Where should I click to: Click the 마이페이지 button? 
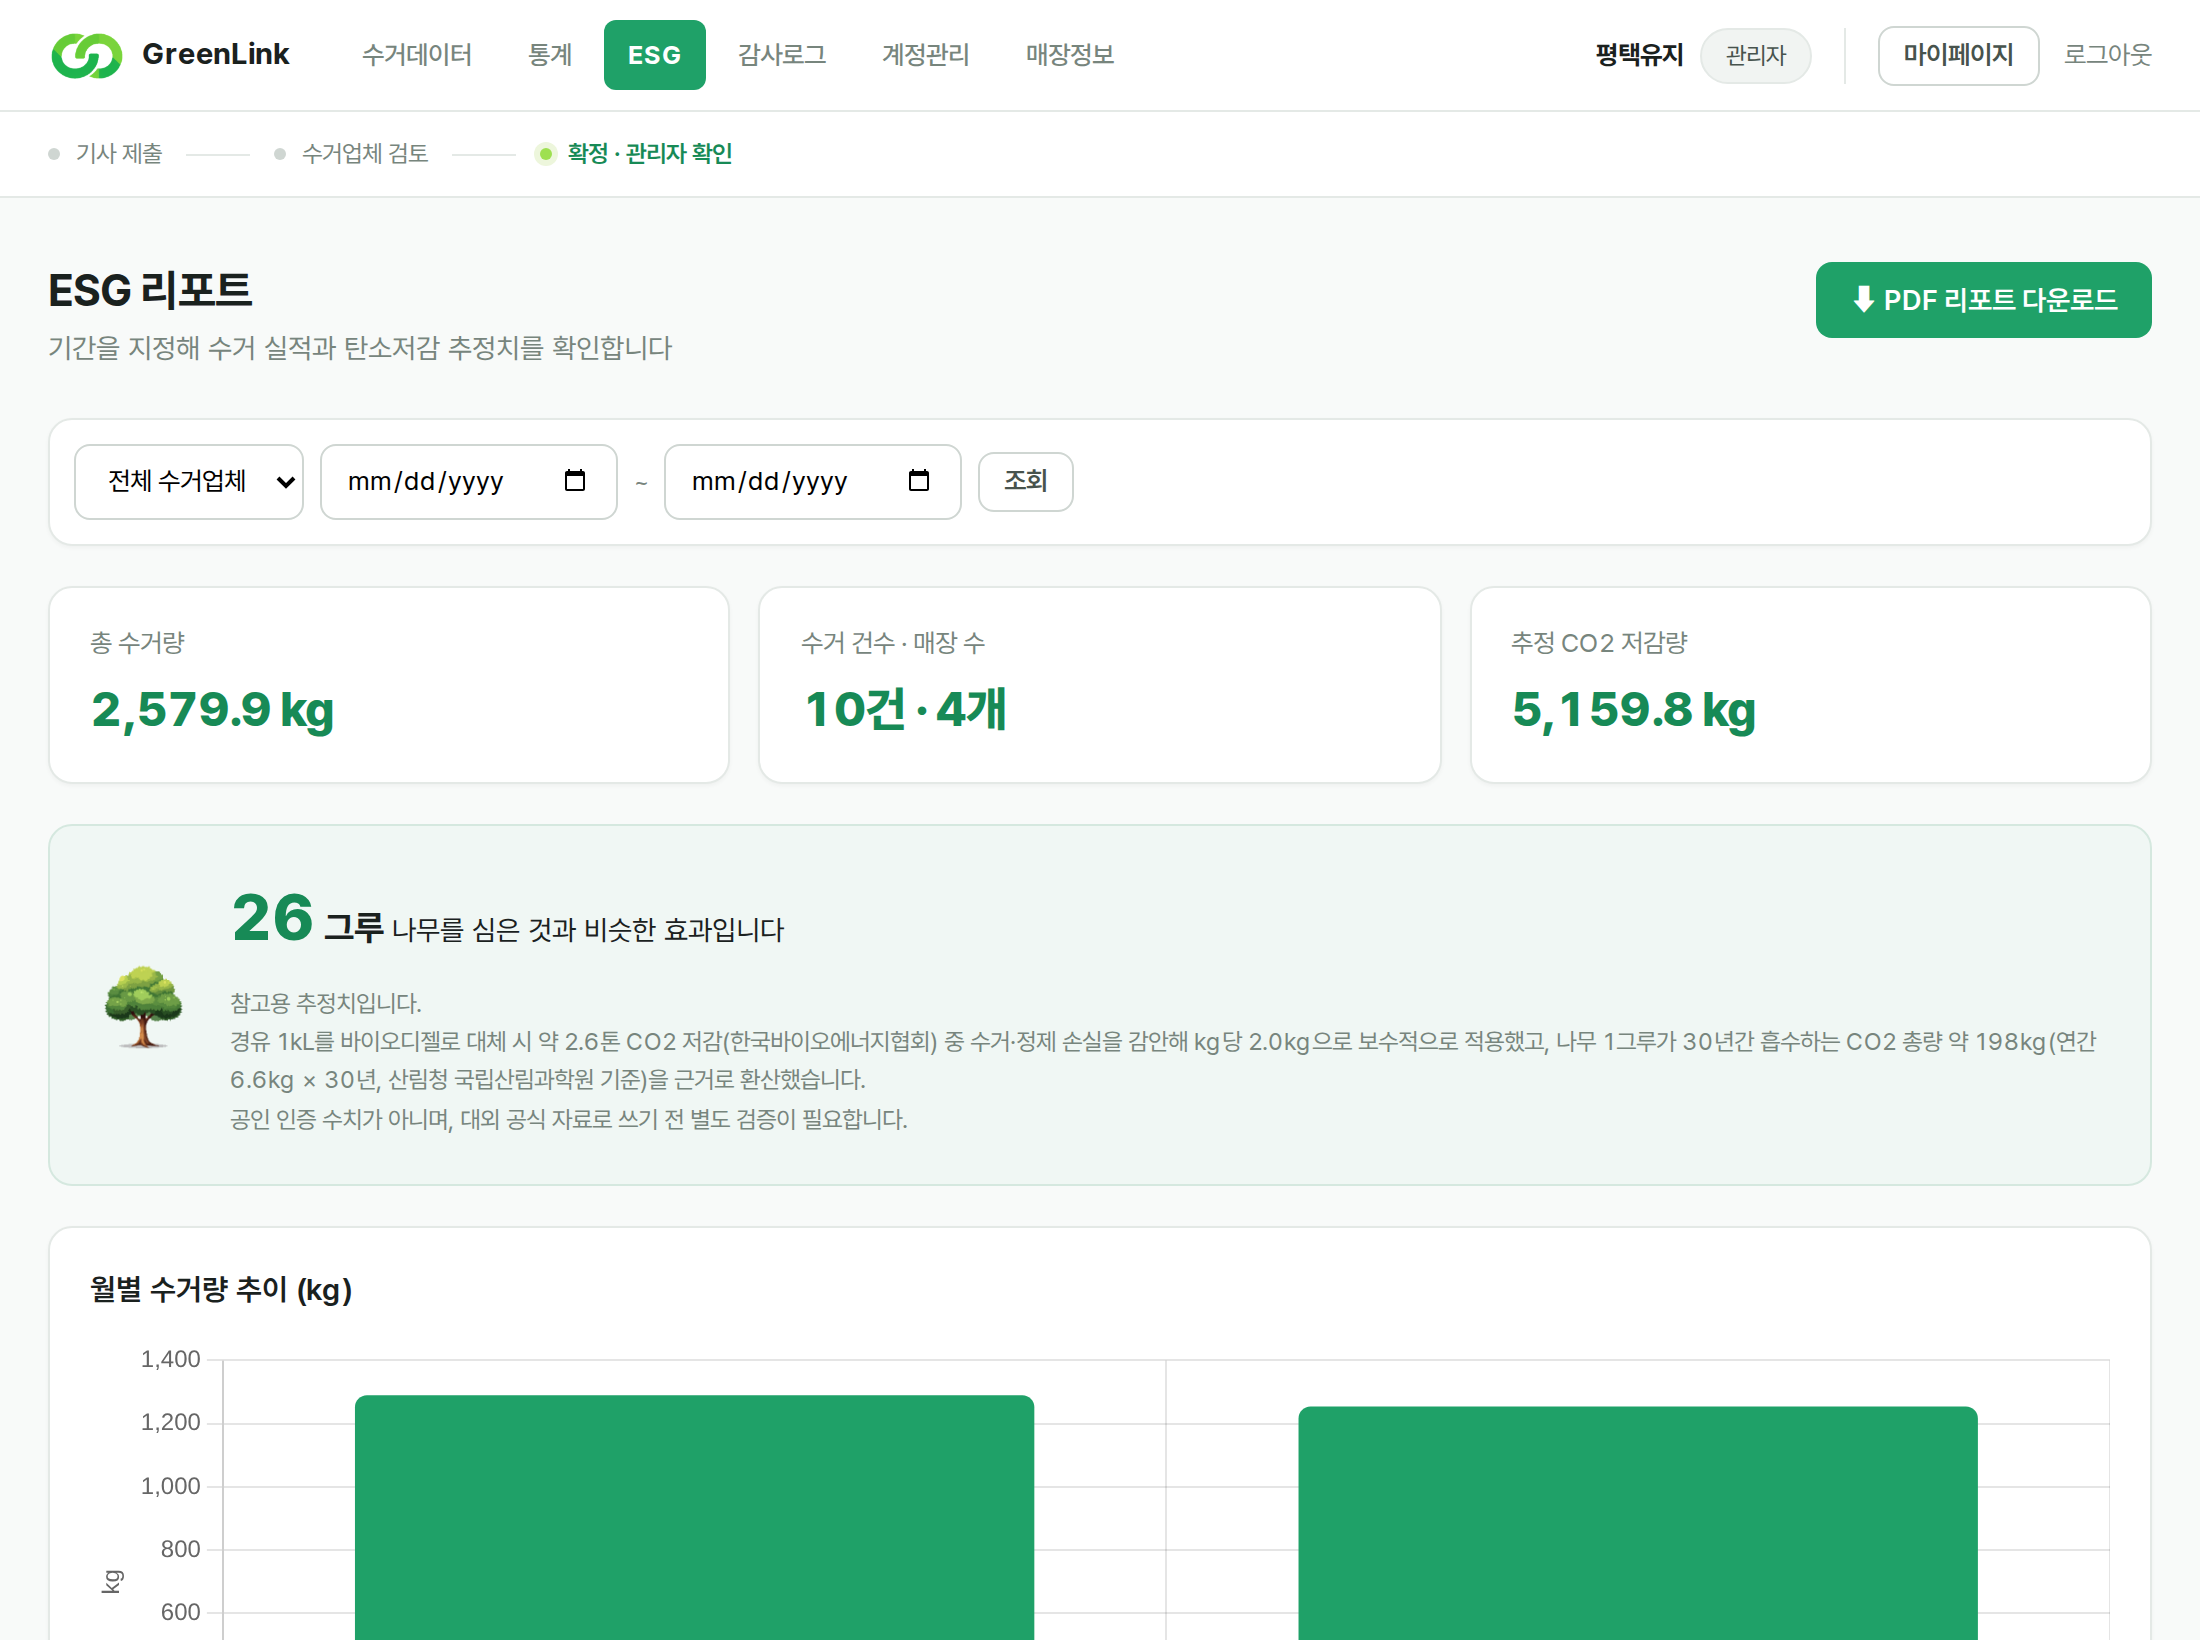tap(1958, 55)
